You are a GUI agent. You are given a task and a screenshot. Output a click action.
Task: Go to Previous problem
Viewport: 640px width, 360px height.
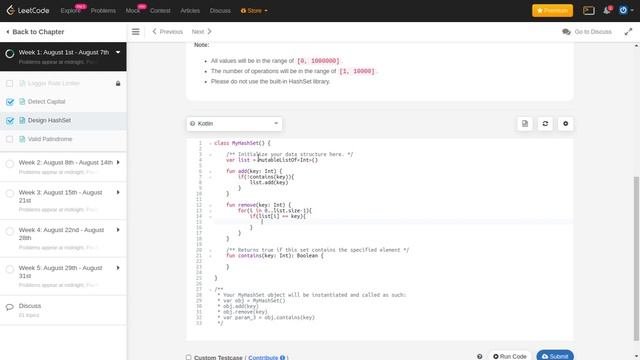(167, 31)
